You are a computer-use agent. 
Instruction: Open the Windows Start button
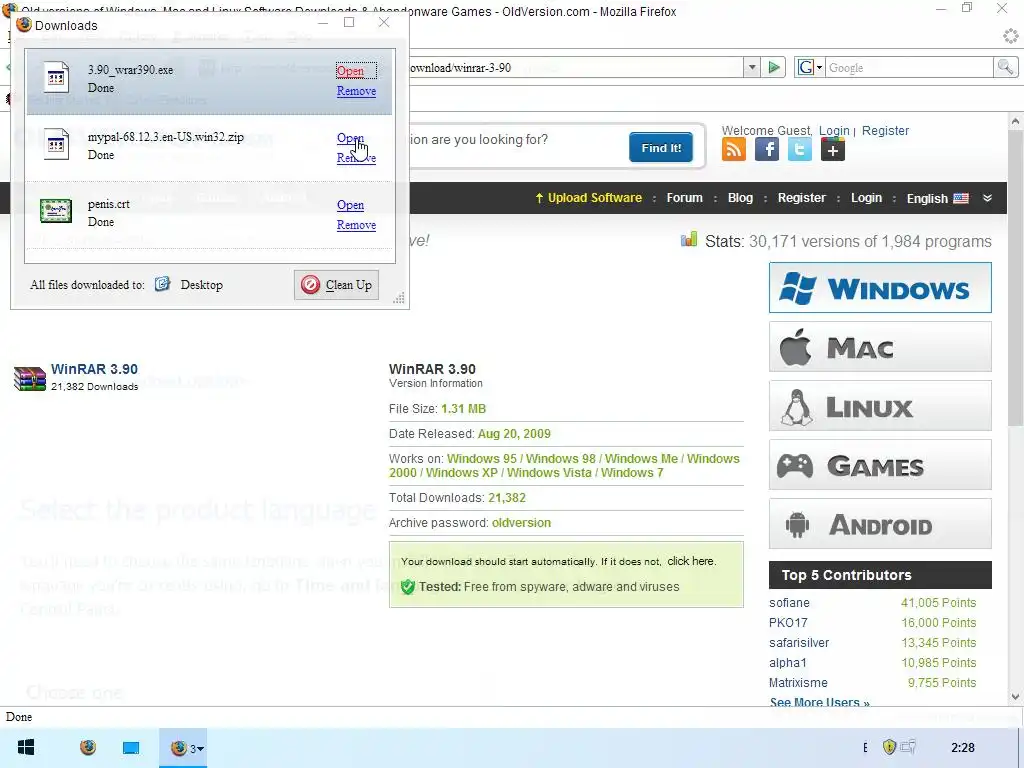[x=26, y=747]
